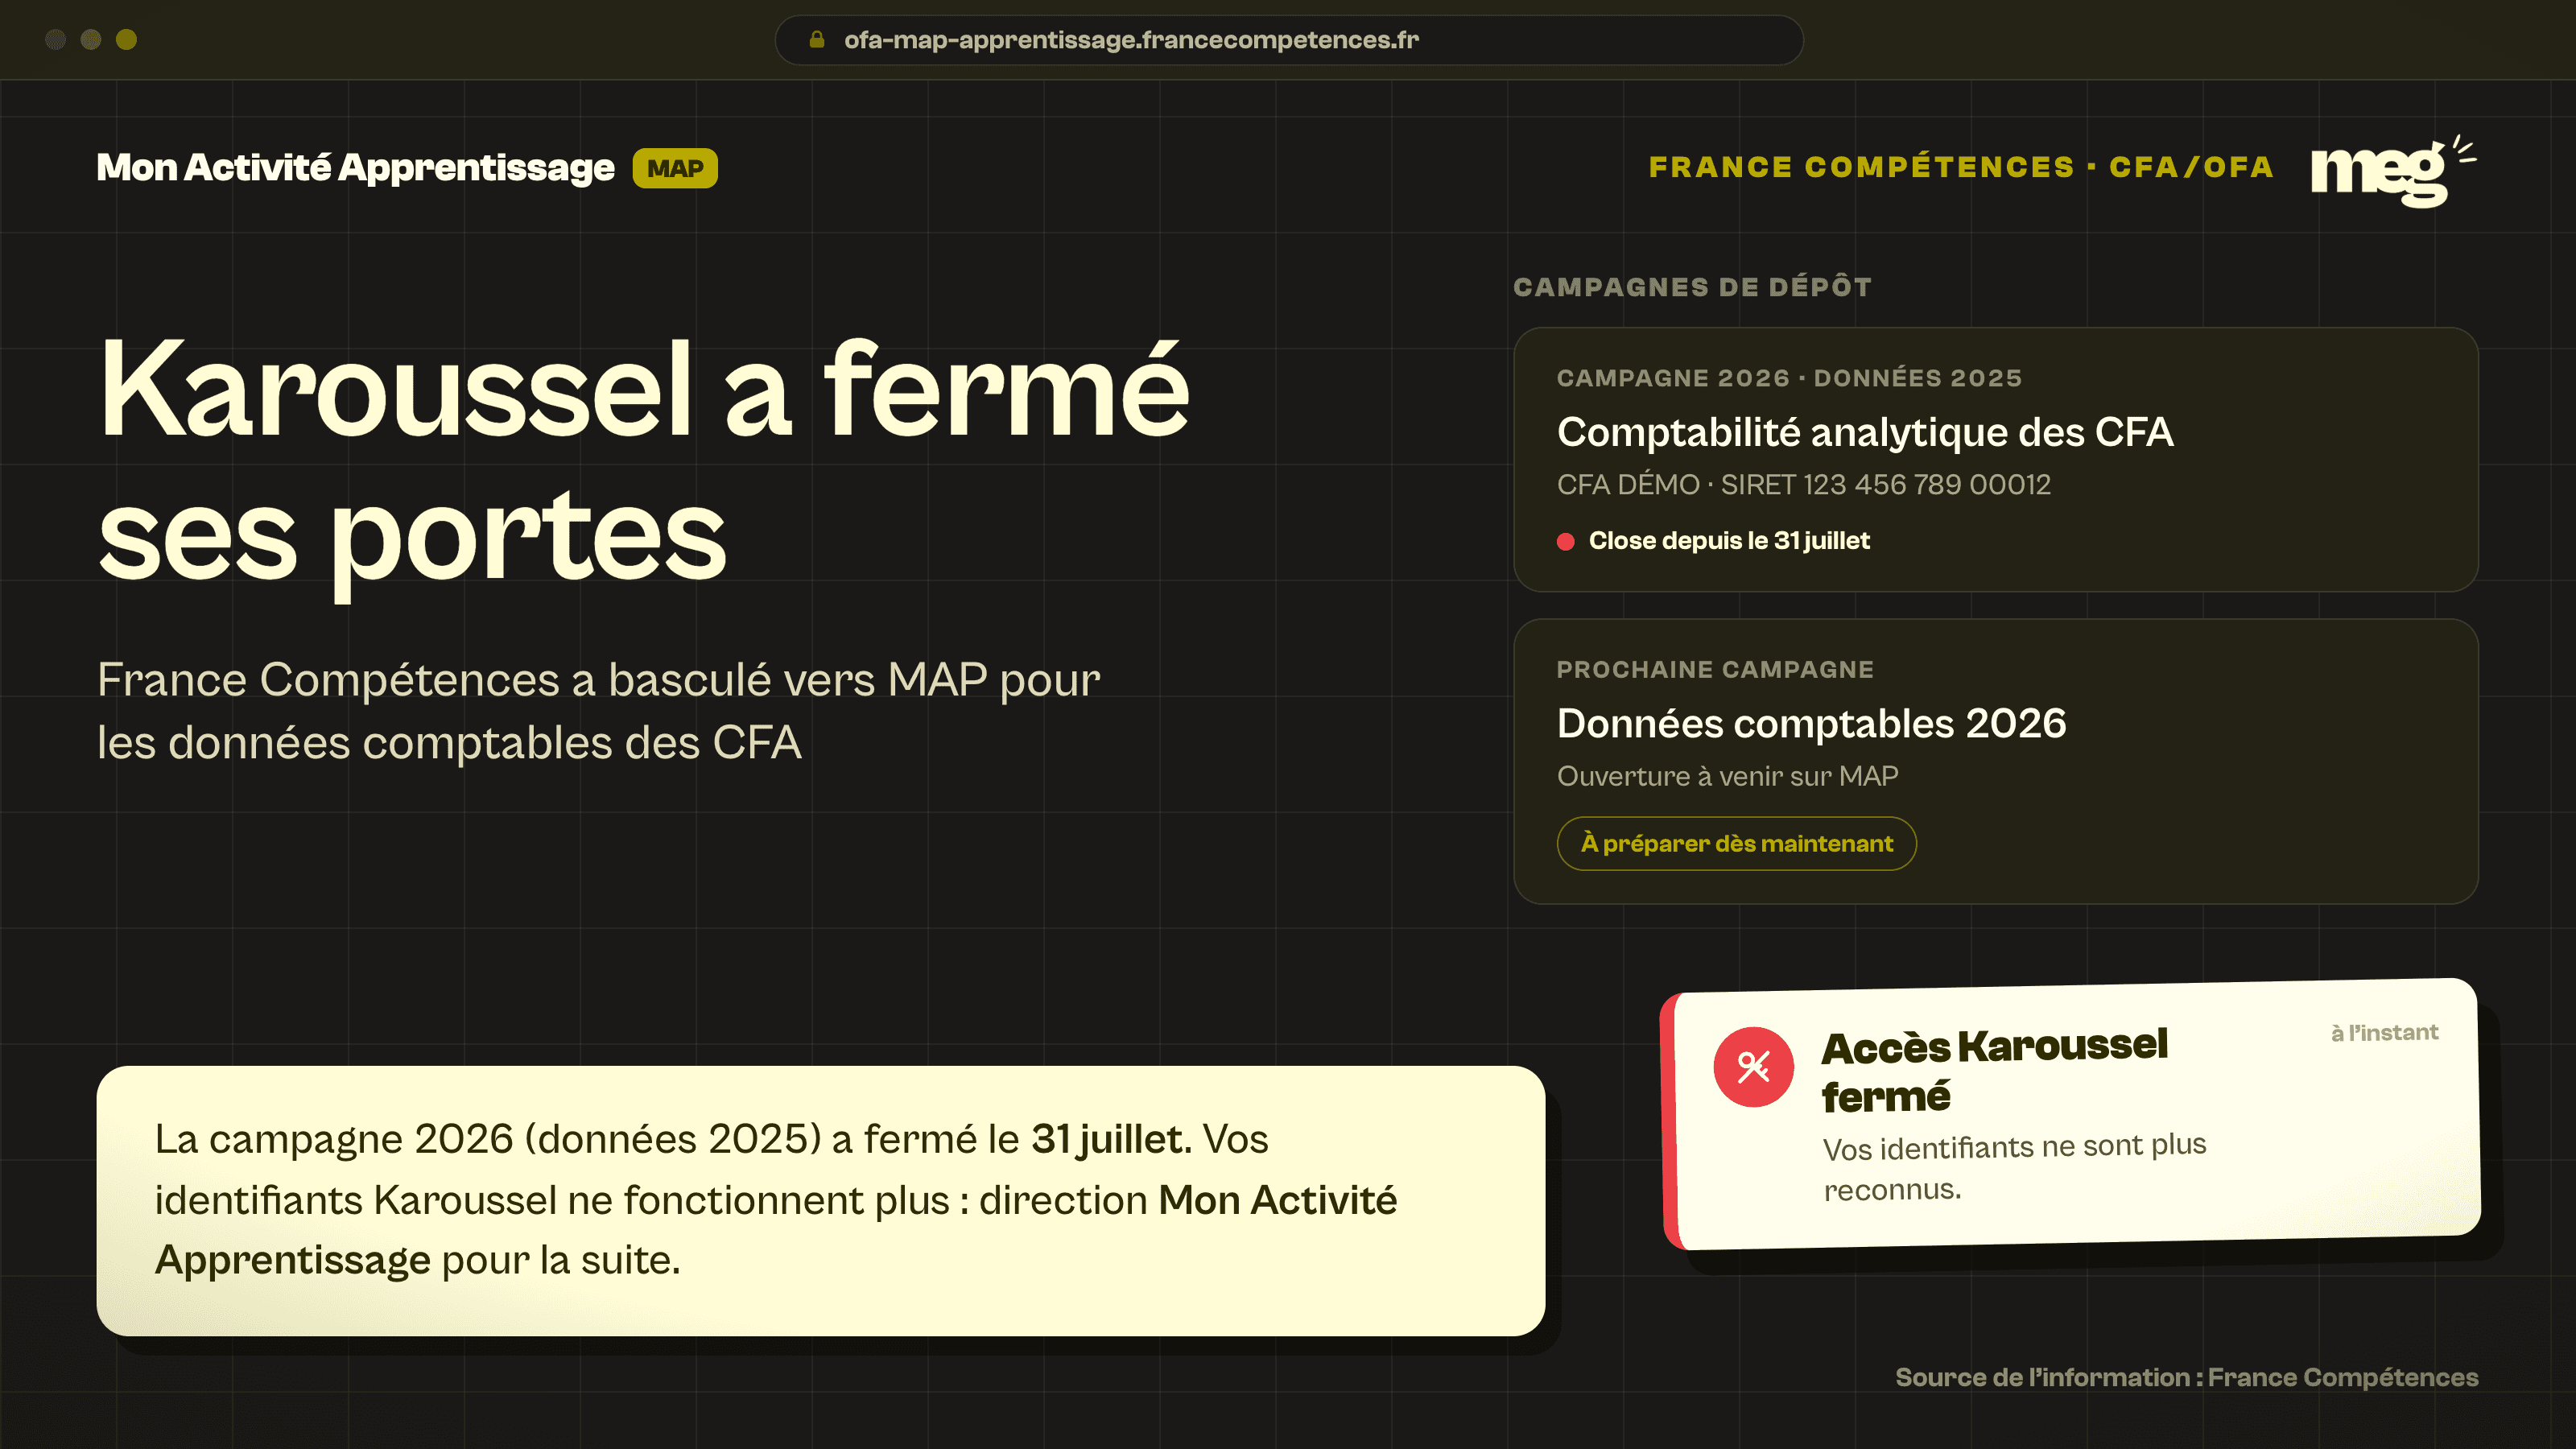
Task: Click the URL ofa-map-apprentissage.francecompetences.fr
Action: click(1131, 40)
